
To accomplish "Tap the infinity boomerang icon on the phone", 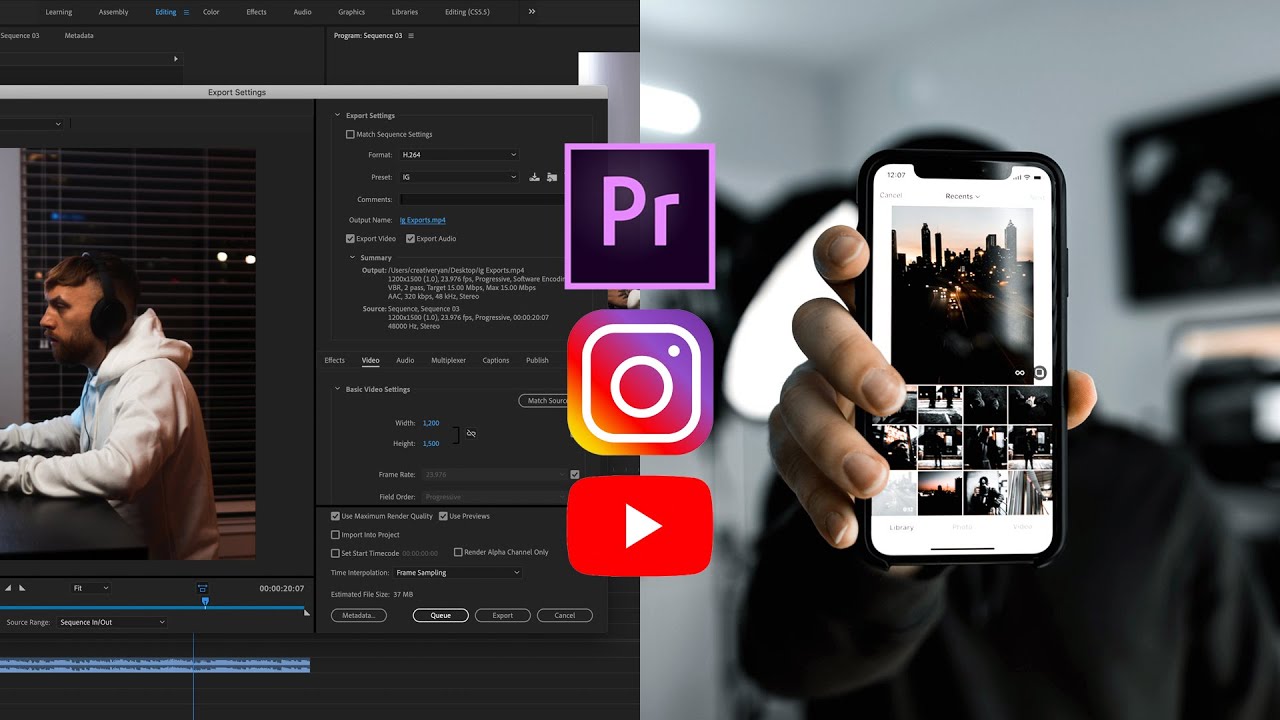I will 1020,373.
